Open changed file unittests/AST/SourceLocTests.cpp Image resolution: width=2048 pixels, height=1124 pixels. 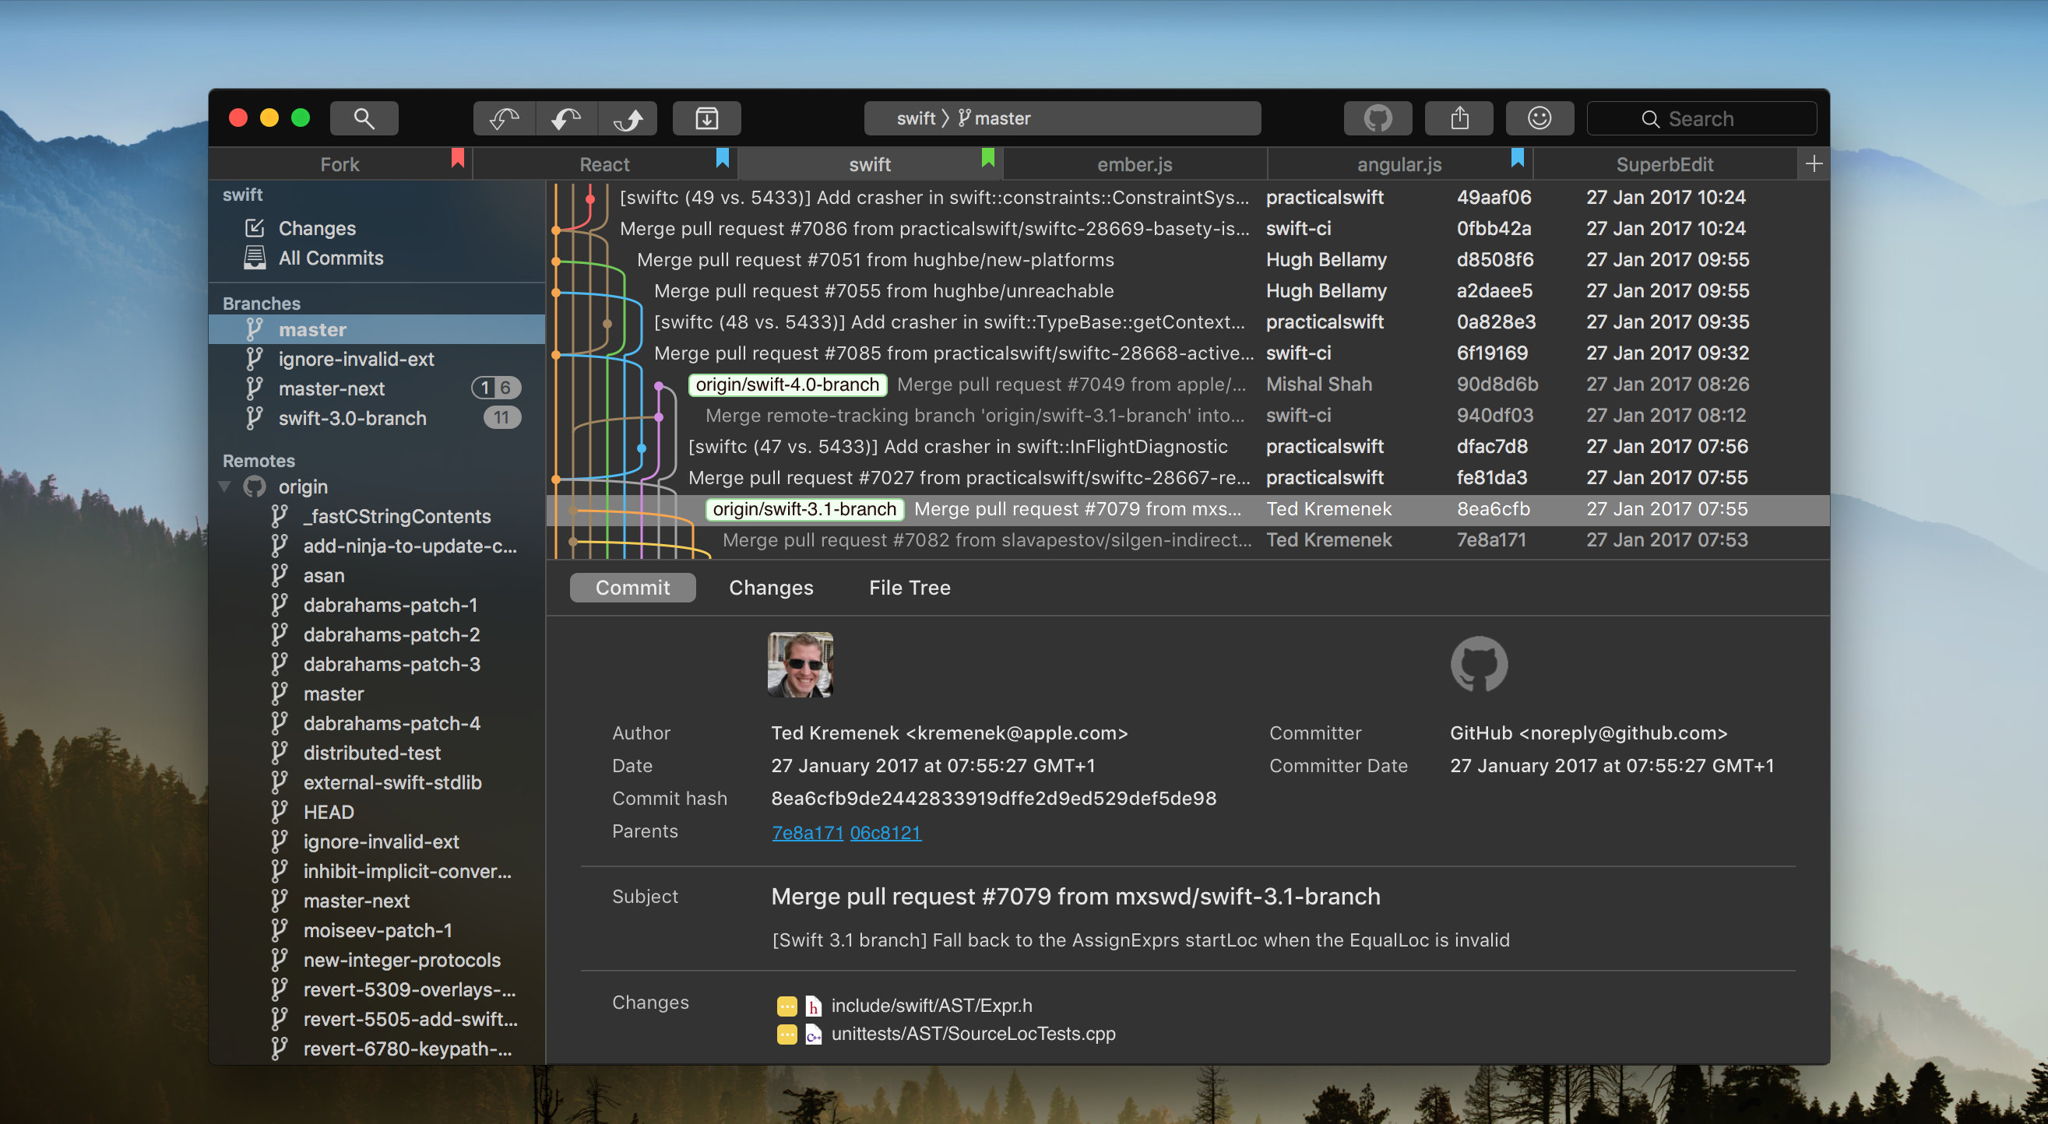[973, 1034]
